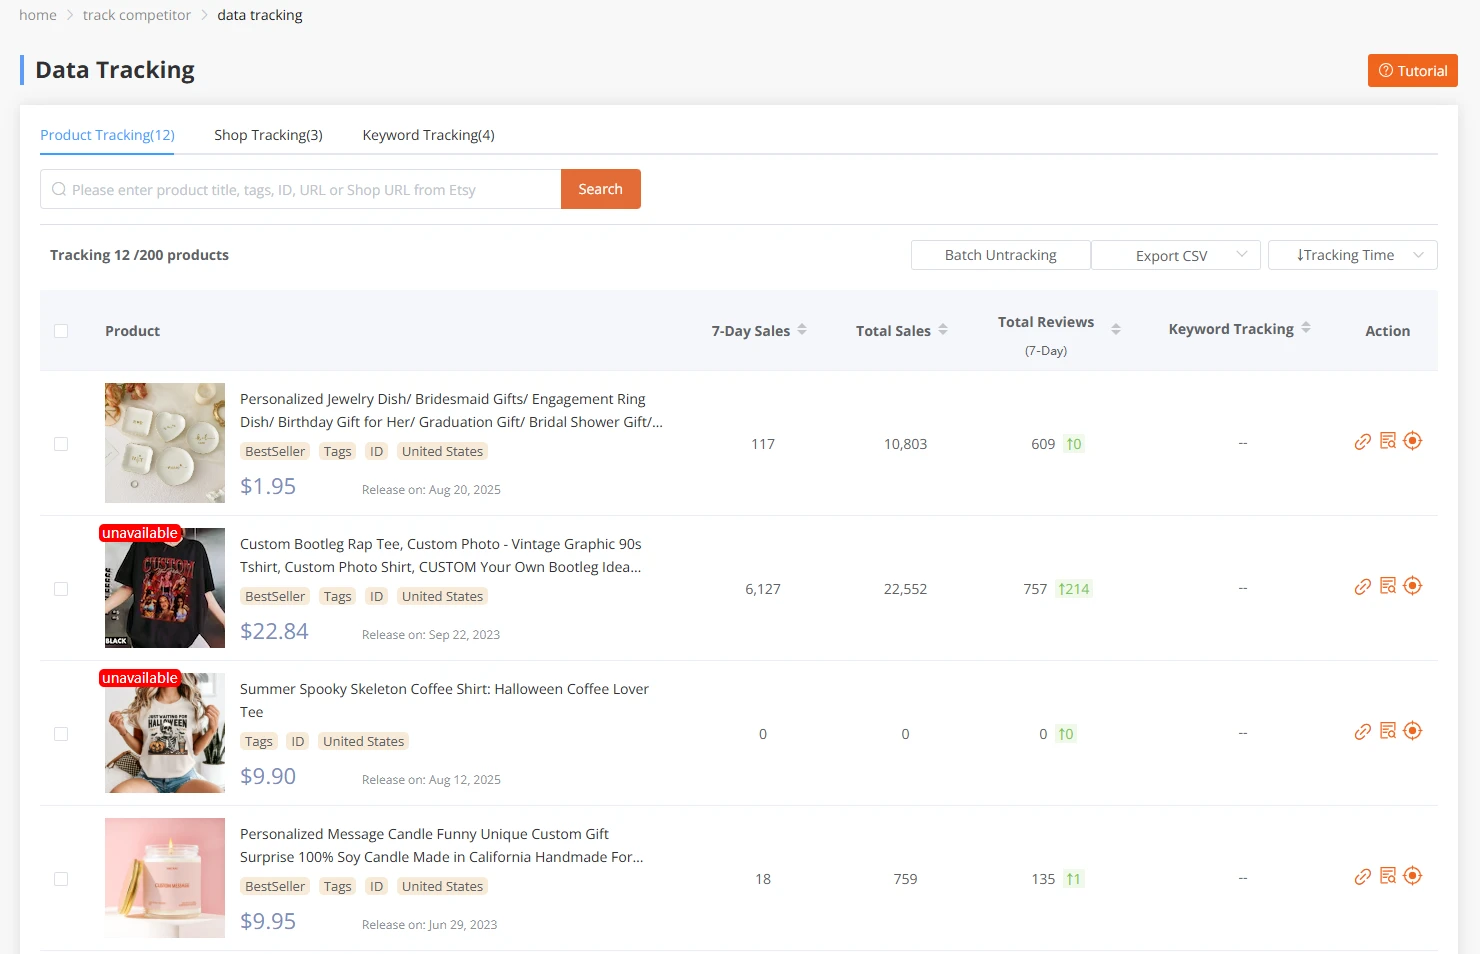1480x954 pixels.
Task: Open keyword tracking target for the Skeleton Coffee Shirt
Action: click(1412, 731)
